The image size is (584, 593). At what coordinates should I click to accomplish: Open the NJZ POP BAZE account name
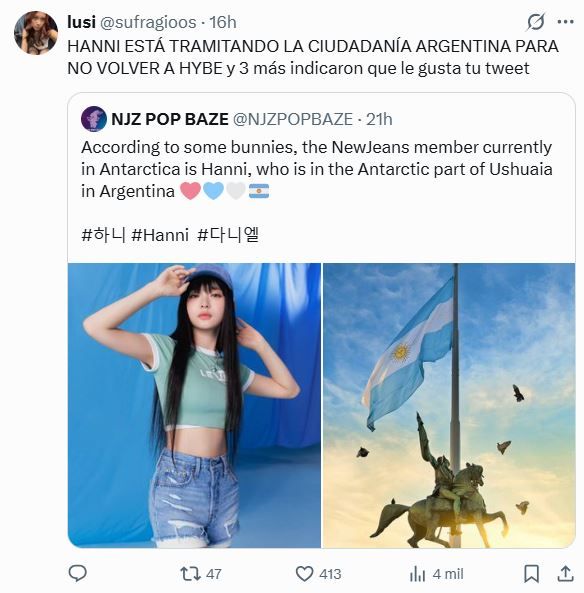pyautogui.click(x=170, y=119)
